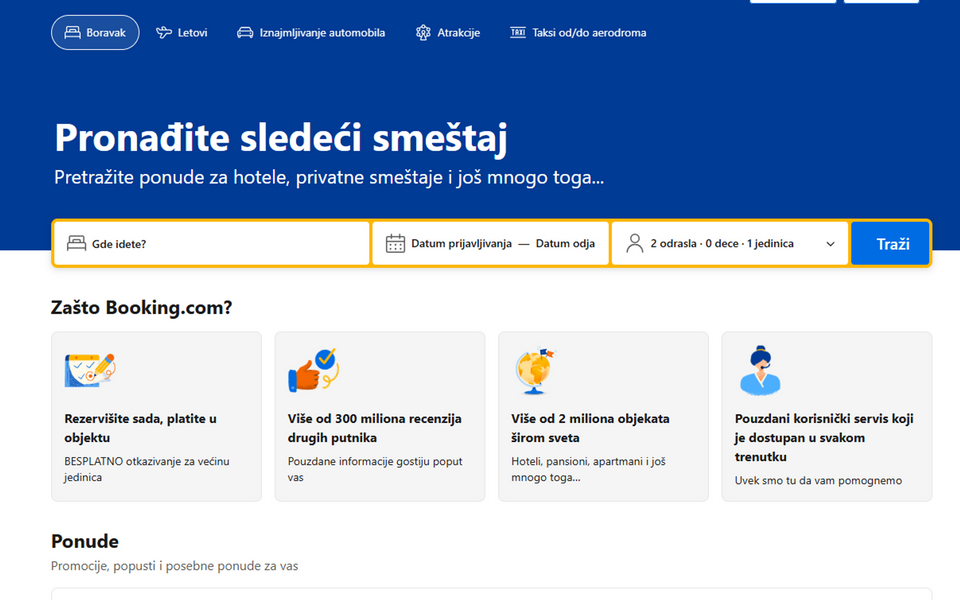
Task: Expand the guests and rooms chevron
Action: click(x=830, y=244)
